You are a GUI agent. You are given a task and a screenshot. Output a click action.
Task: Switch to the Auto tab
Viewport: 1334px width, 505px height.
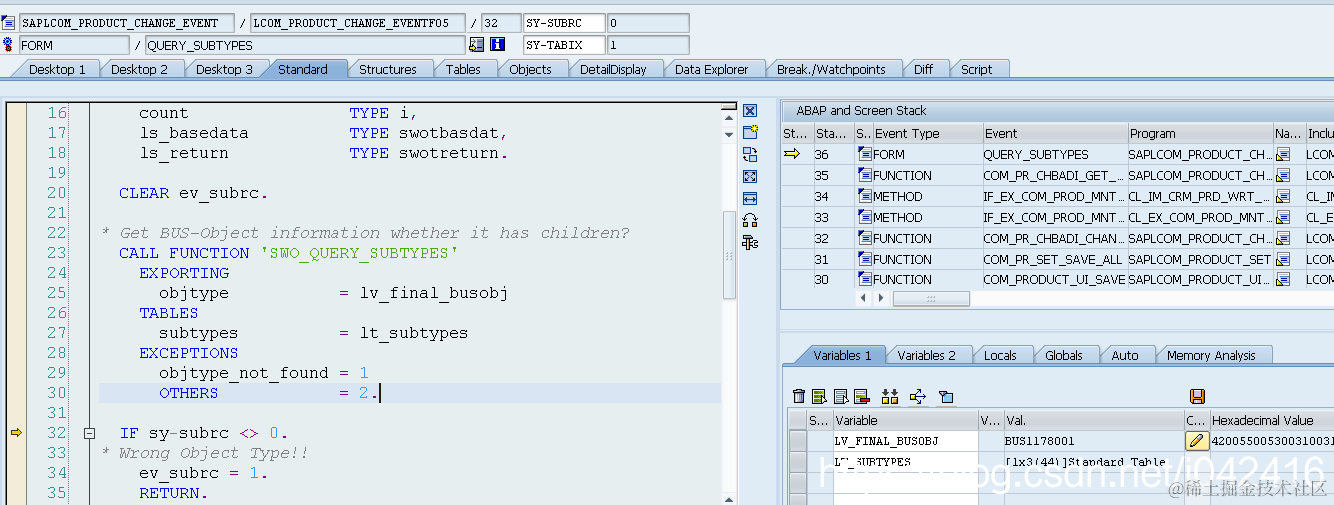tap(1125, 355)
